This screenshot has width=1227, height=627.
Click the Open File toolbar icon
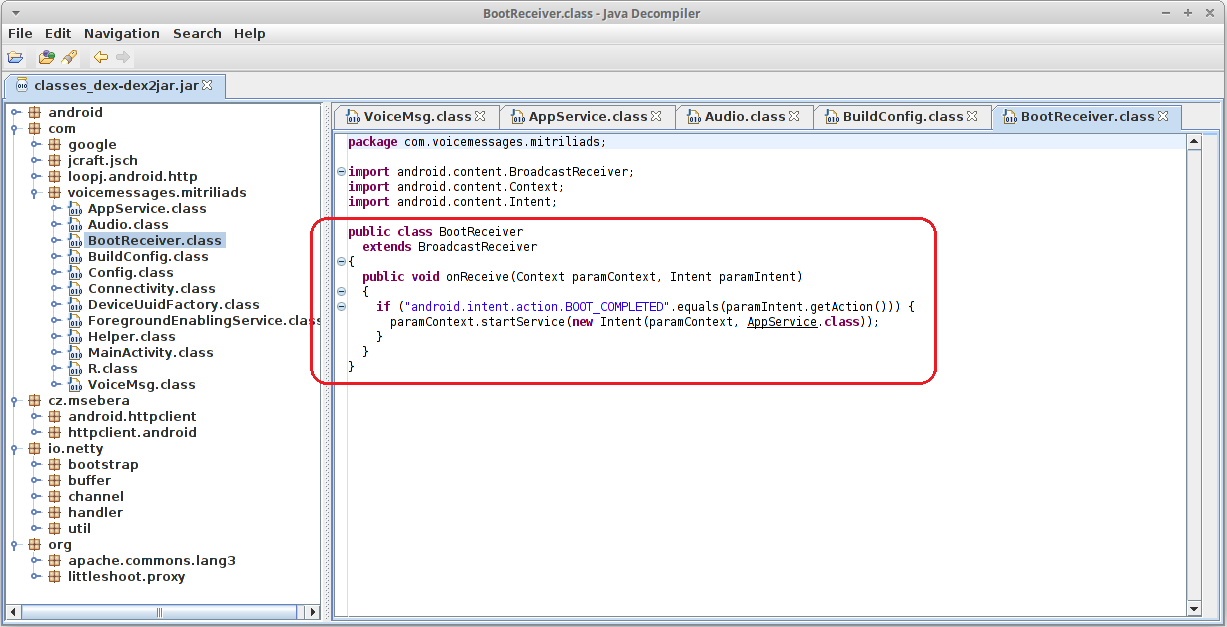(15, 57)
